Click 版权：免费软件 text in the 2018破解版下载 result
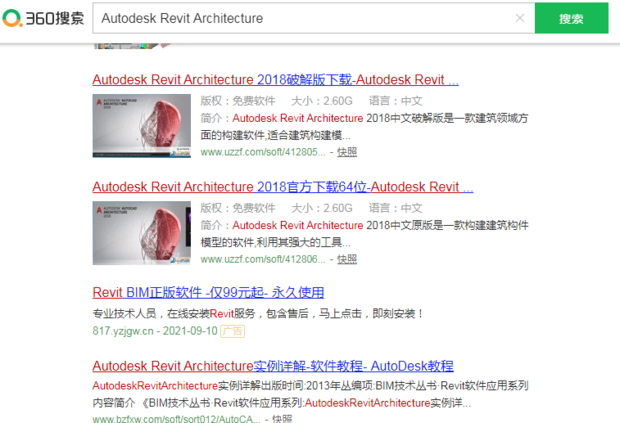The height and width of the screenshot is (423, 620). click(x=238, y=101)
